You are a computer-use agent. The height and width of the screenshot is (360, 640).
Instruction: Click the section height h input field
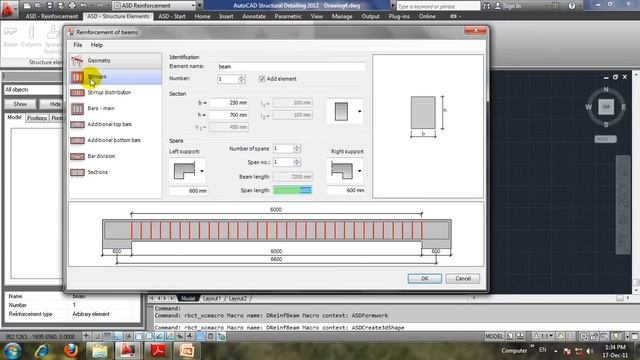click(229, 115)
